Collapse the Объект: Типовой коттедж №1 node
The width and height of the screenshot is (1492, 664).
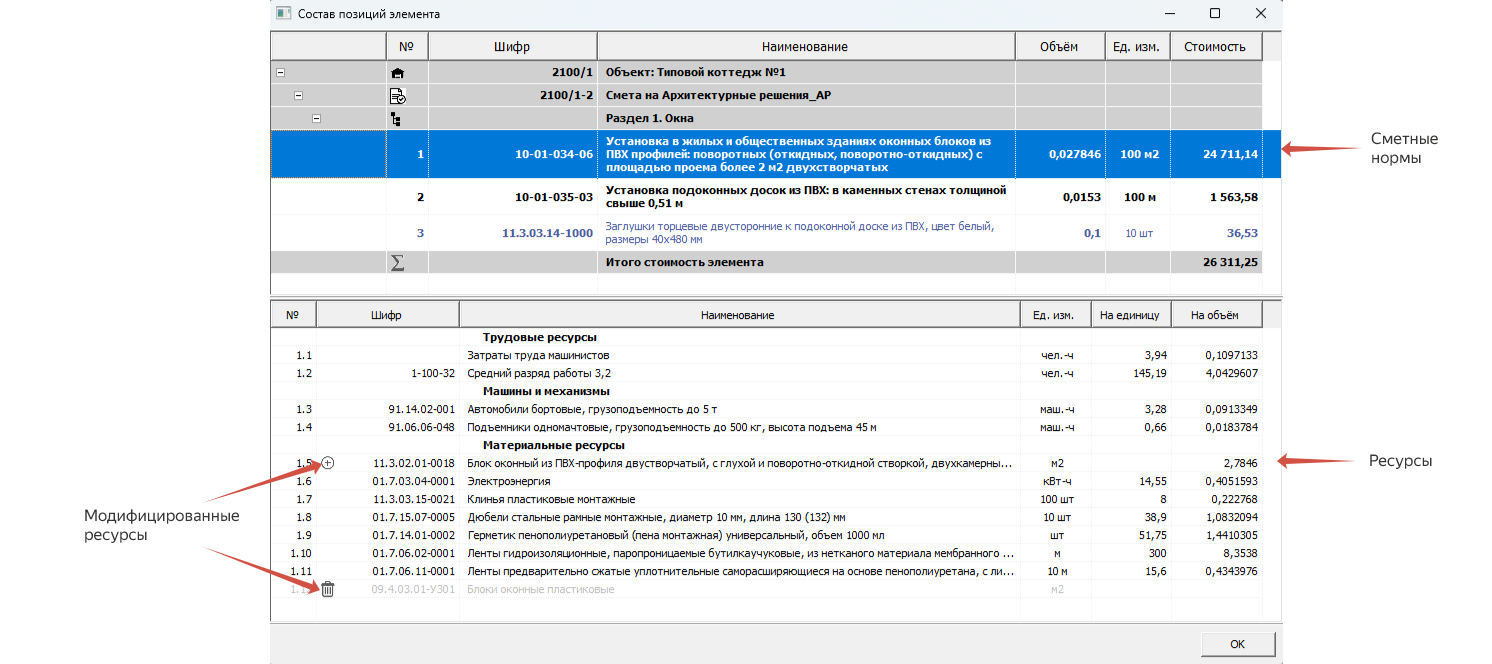(x=280, y=73)
